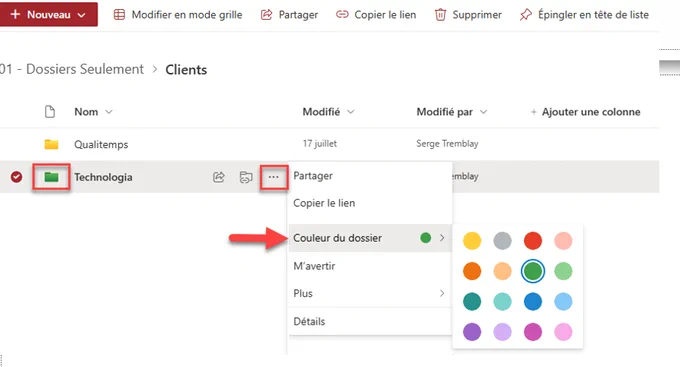Screen dimensions: 680x367
Task: Click the green Technologia folder icon
Action: [x=51, y=177]
